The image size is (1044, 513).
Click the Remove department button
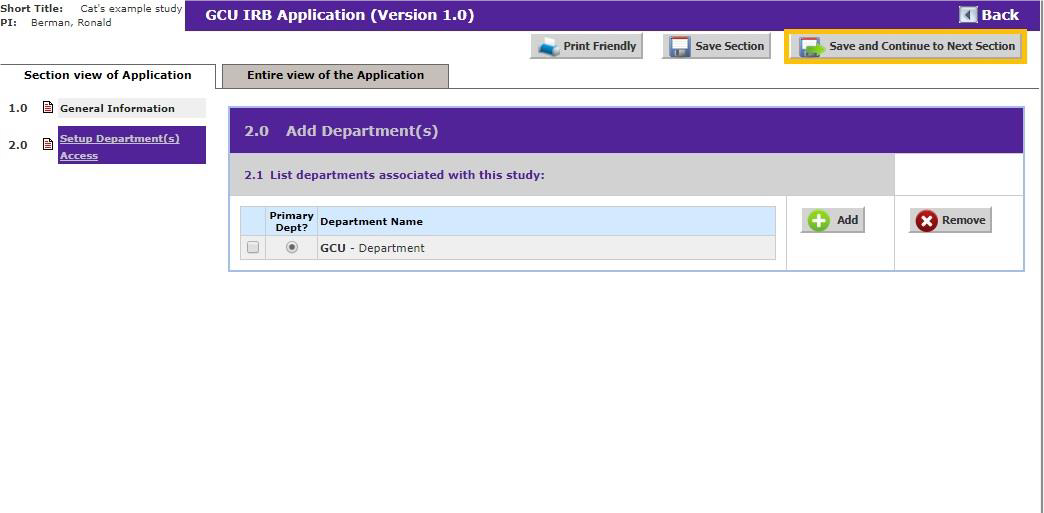click(950, 220)
